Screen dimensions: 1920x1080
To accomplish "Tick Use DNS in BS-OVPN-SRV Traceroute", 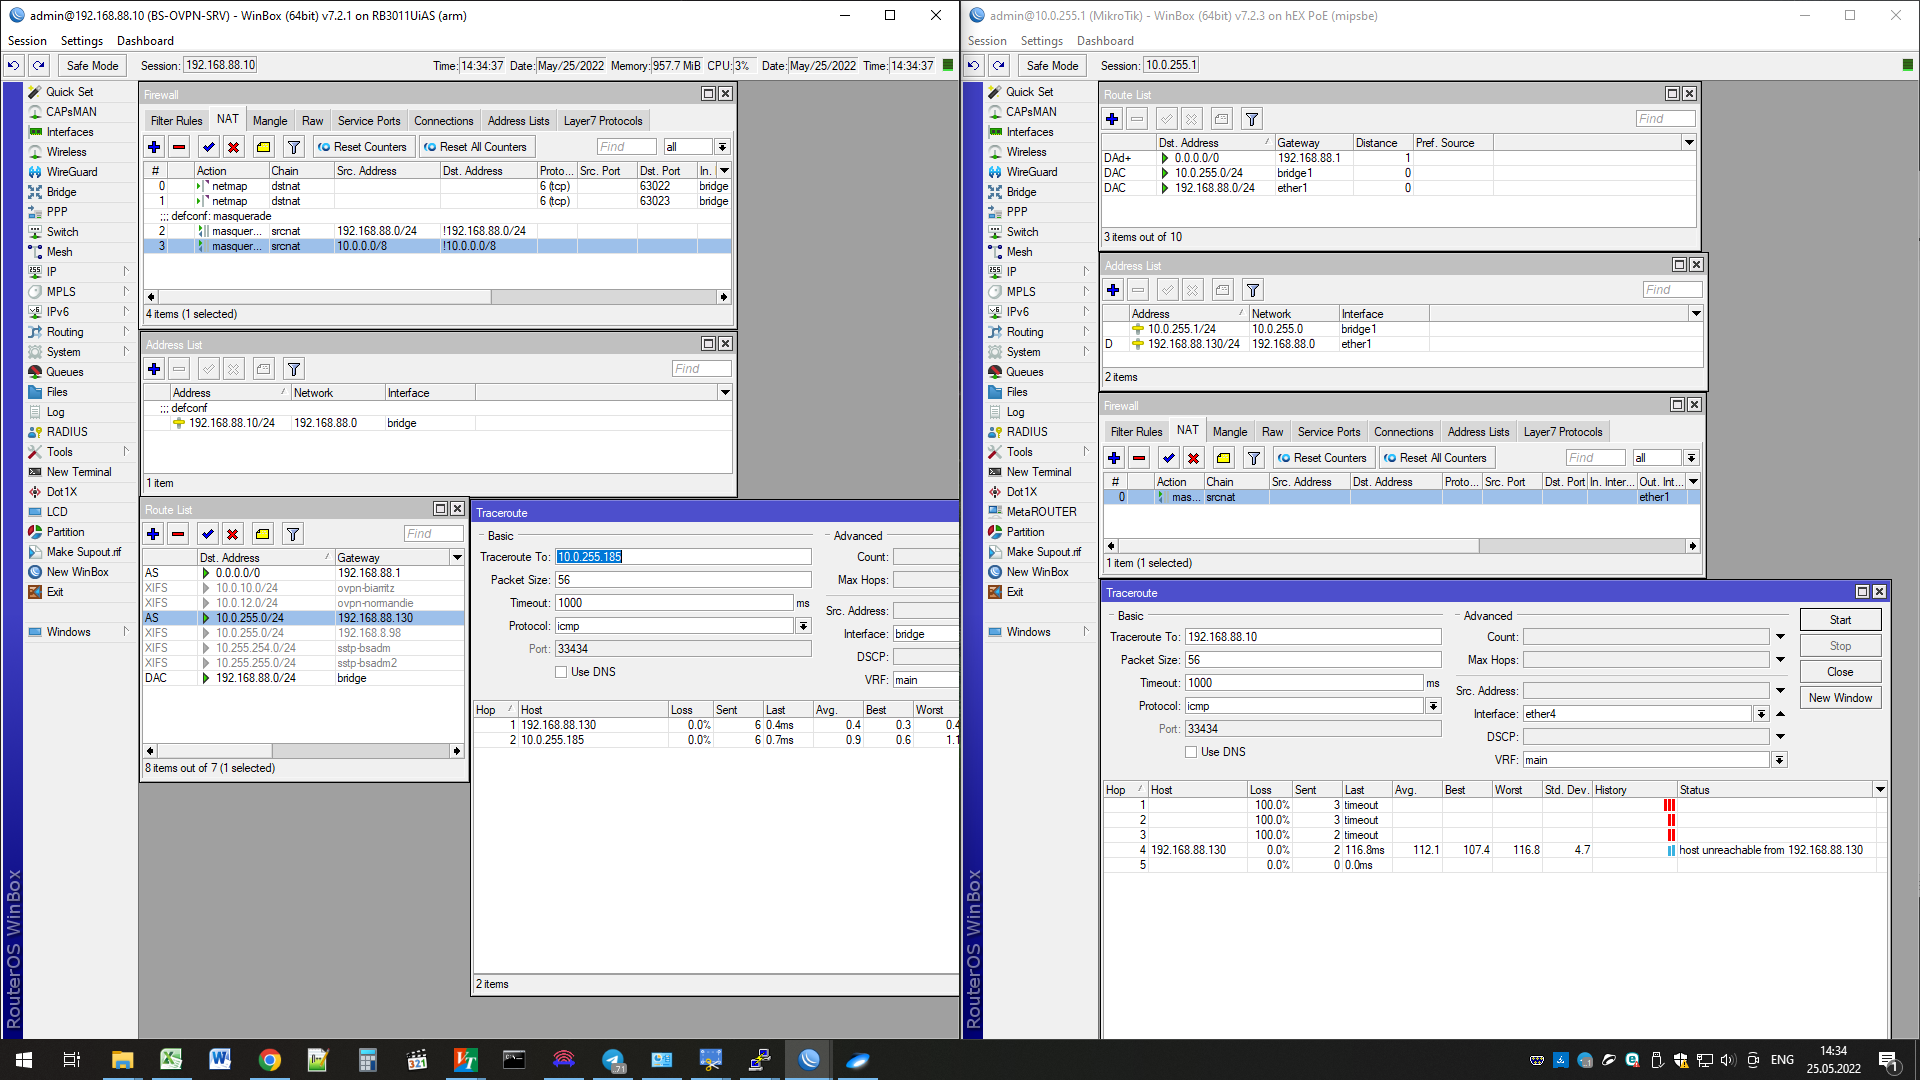I will click(x=561, y=673).
